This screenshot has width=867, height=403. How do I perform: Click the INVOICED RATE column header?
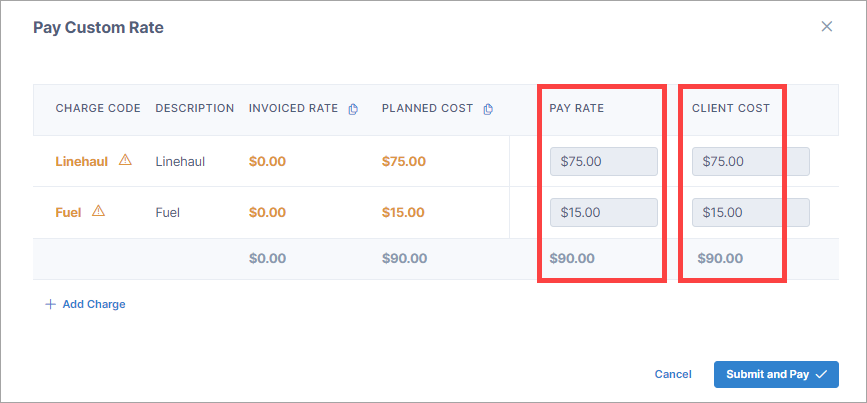point(293,108)
